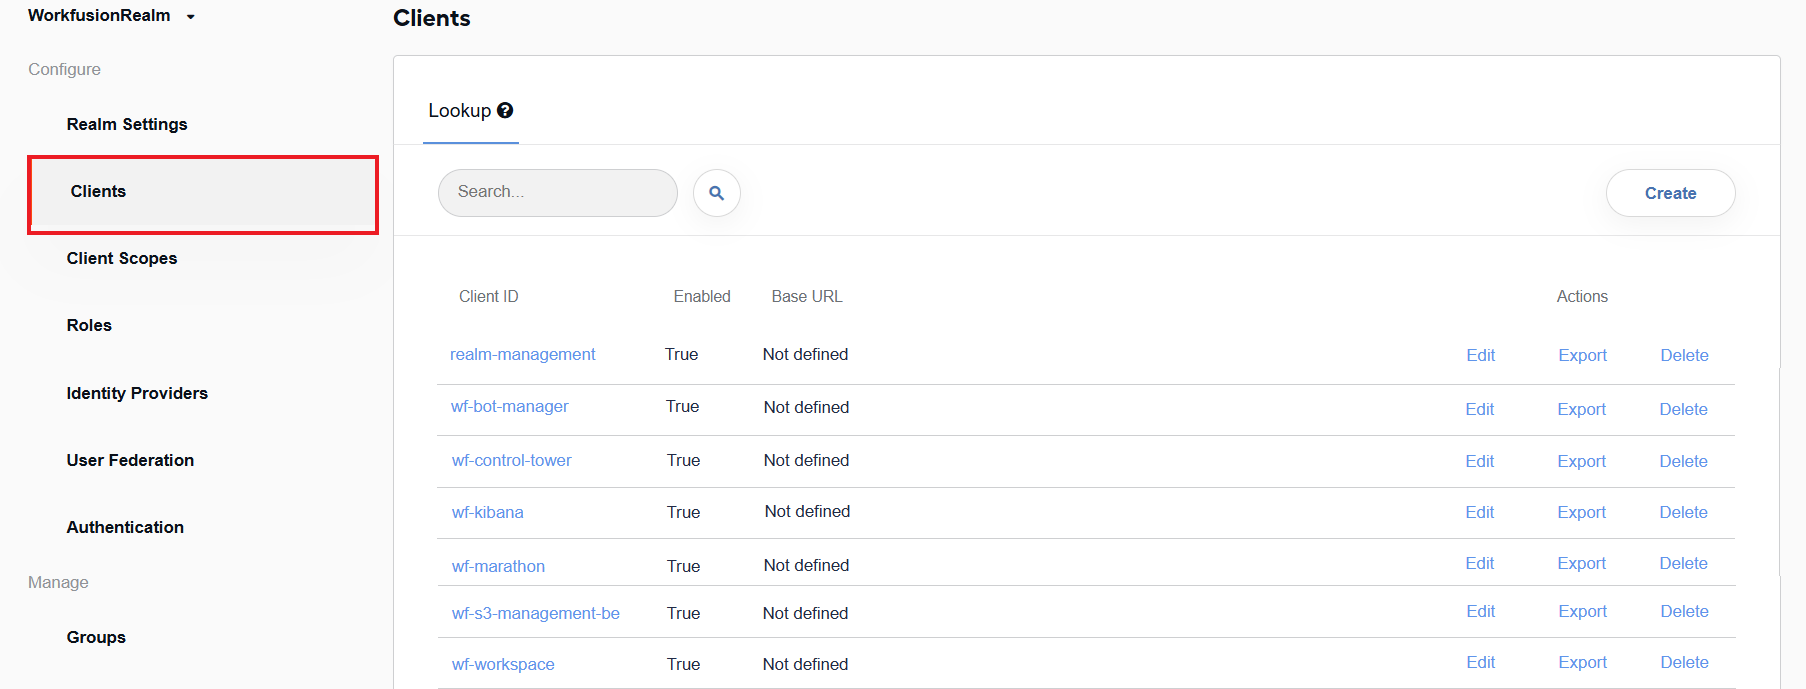Edit the wf-control-tower client
1806x689 pixels.
[x=1479, y=461]
